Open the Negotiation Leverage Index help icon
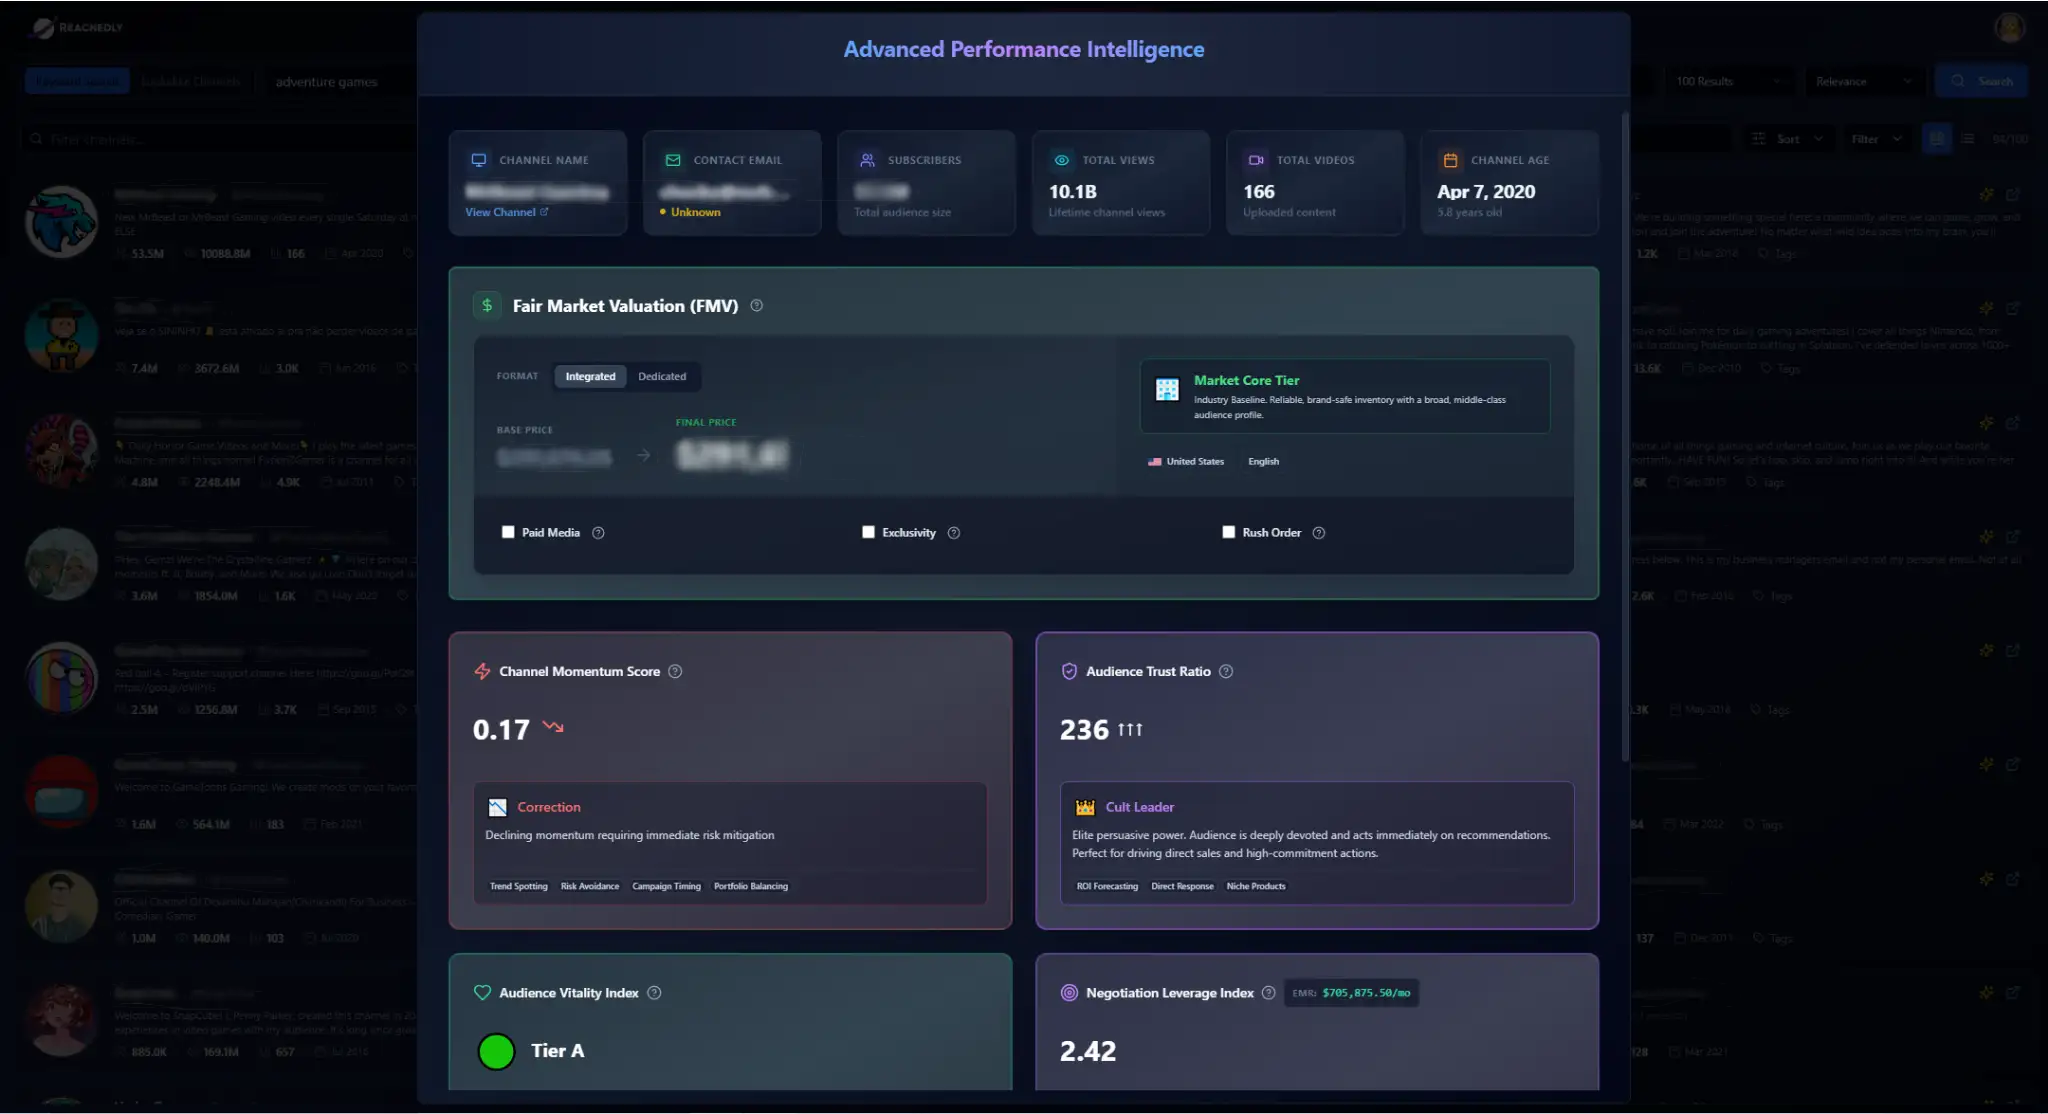2048x1114 pixels. pyautogui.click(x=1268, y=993)
